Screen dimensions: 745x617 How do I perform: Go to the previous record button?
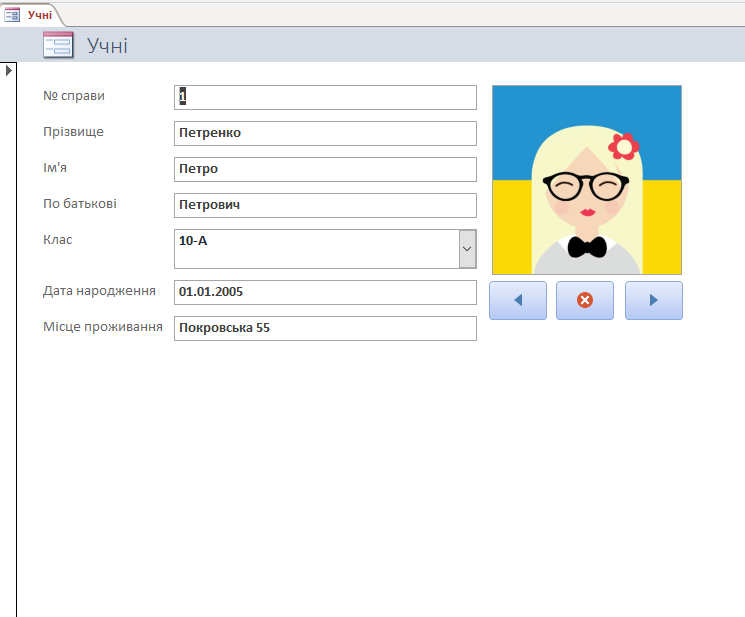click(518, 300)
